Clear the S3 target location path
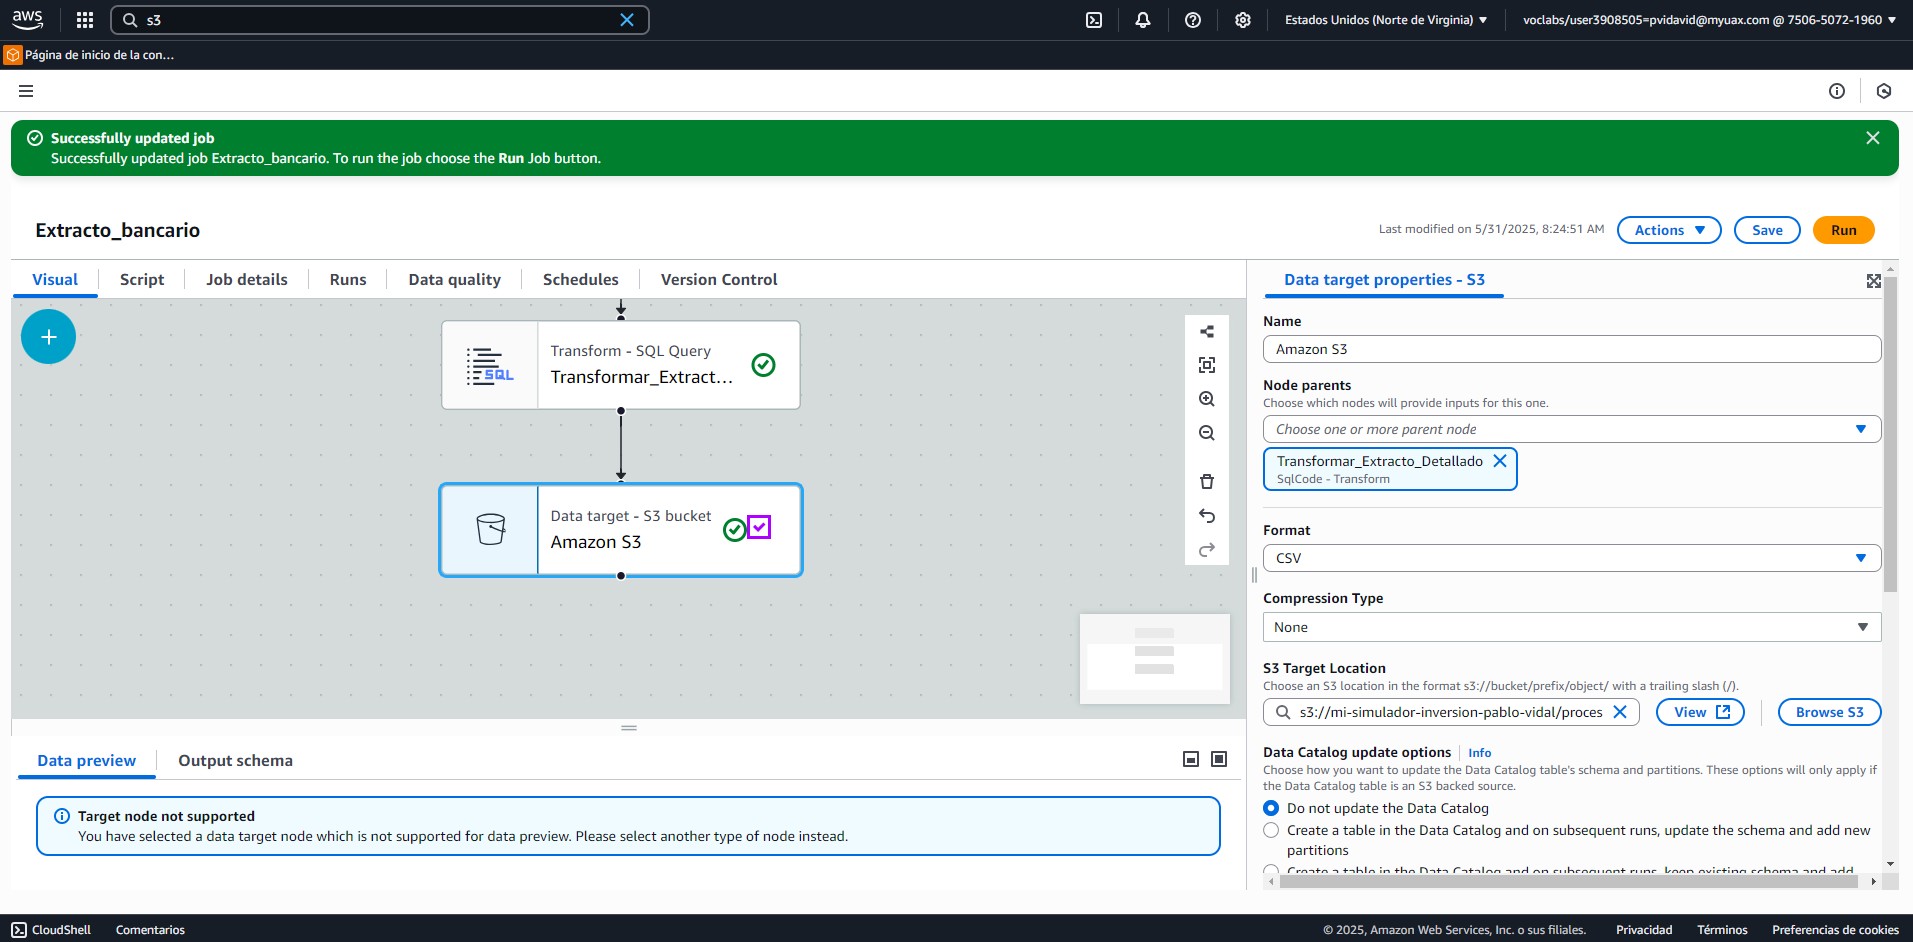The height and width of the screenshot is (942, 1913). tap(1620, 712)
